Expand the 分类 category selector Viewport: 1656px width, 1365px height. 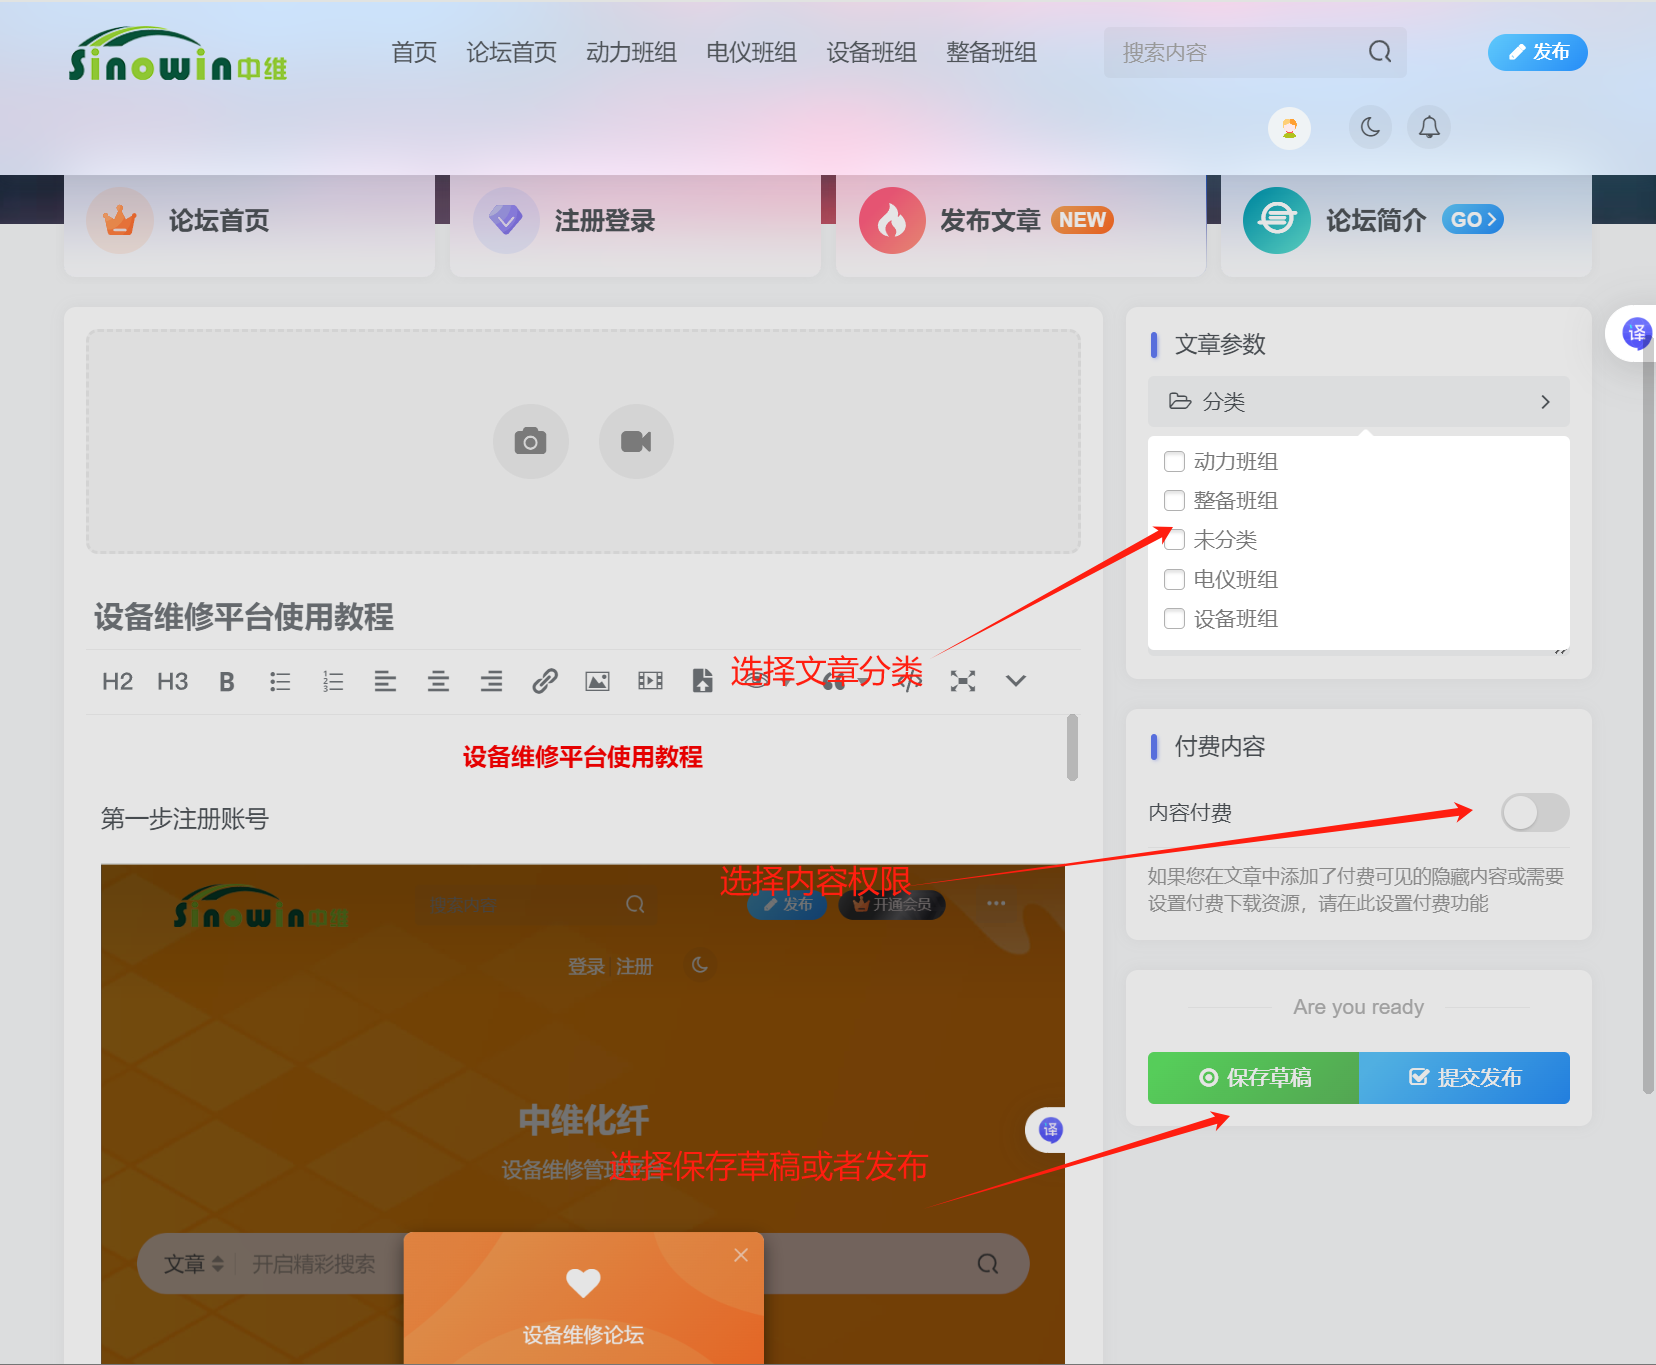click(1358, 402)
